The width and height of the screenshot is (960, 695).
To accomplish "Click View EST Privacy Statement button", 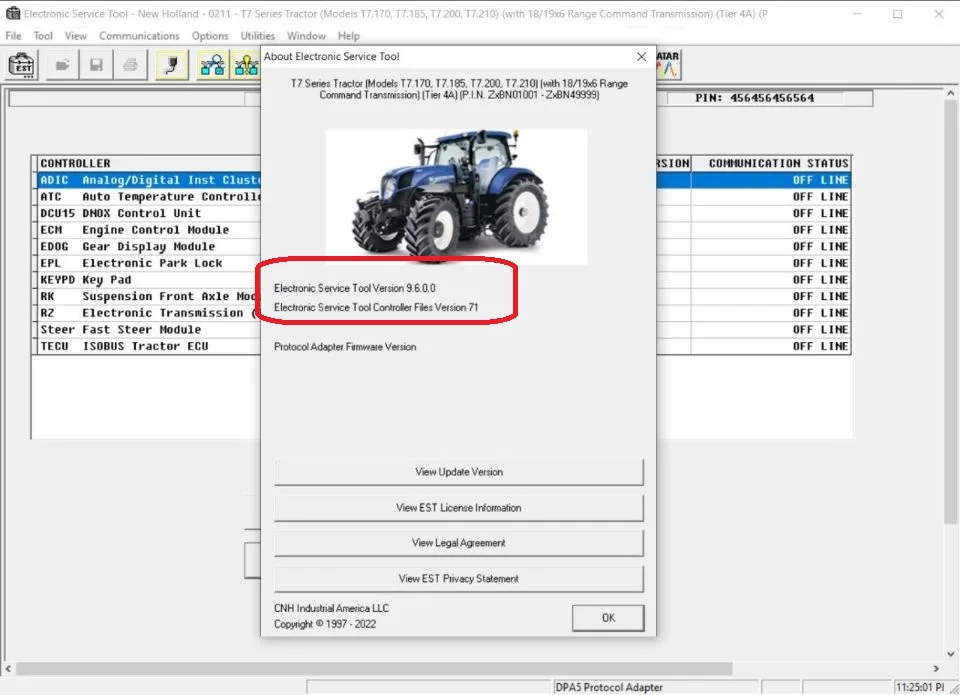I will coord(458,579).
